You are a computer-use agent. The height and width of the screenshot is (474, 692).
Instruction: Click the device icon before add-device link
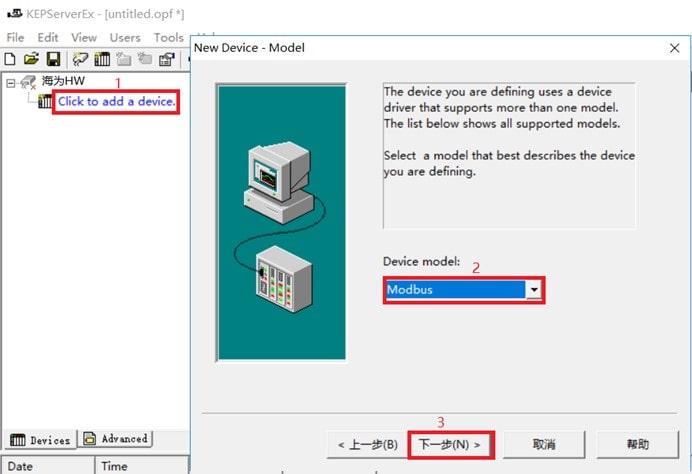click(x=45, y=102)
